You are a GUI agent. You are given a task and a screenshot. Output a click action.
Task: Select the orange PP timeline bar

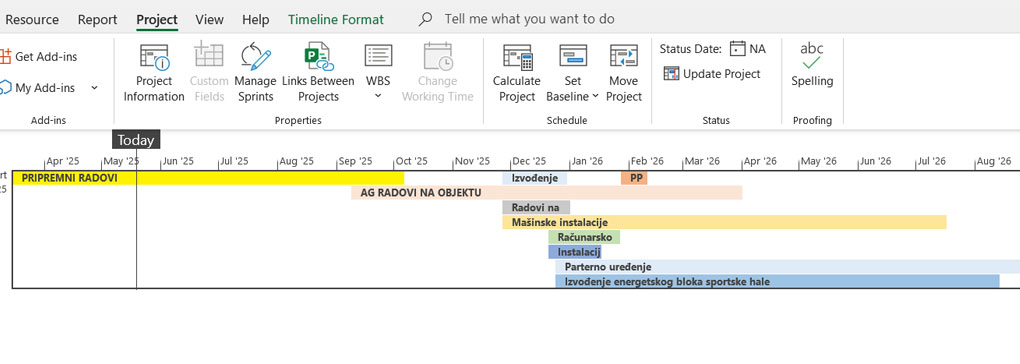coord(634,177)
